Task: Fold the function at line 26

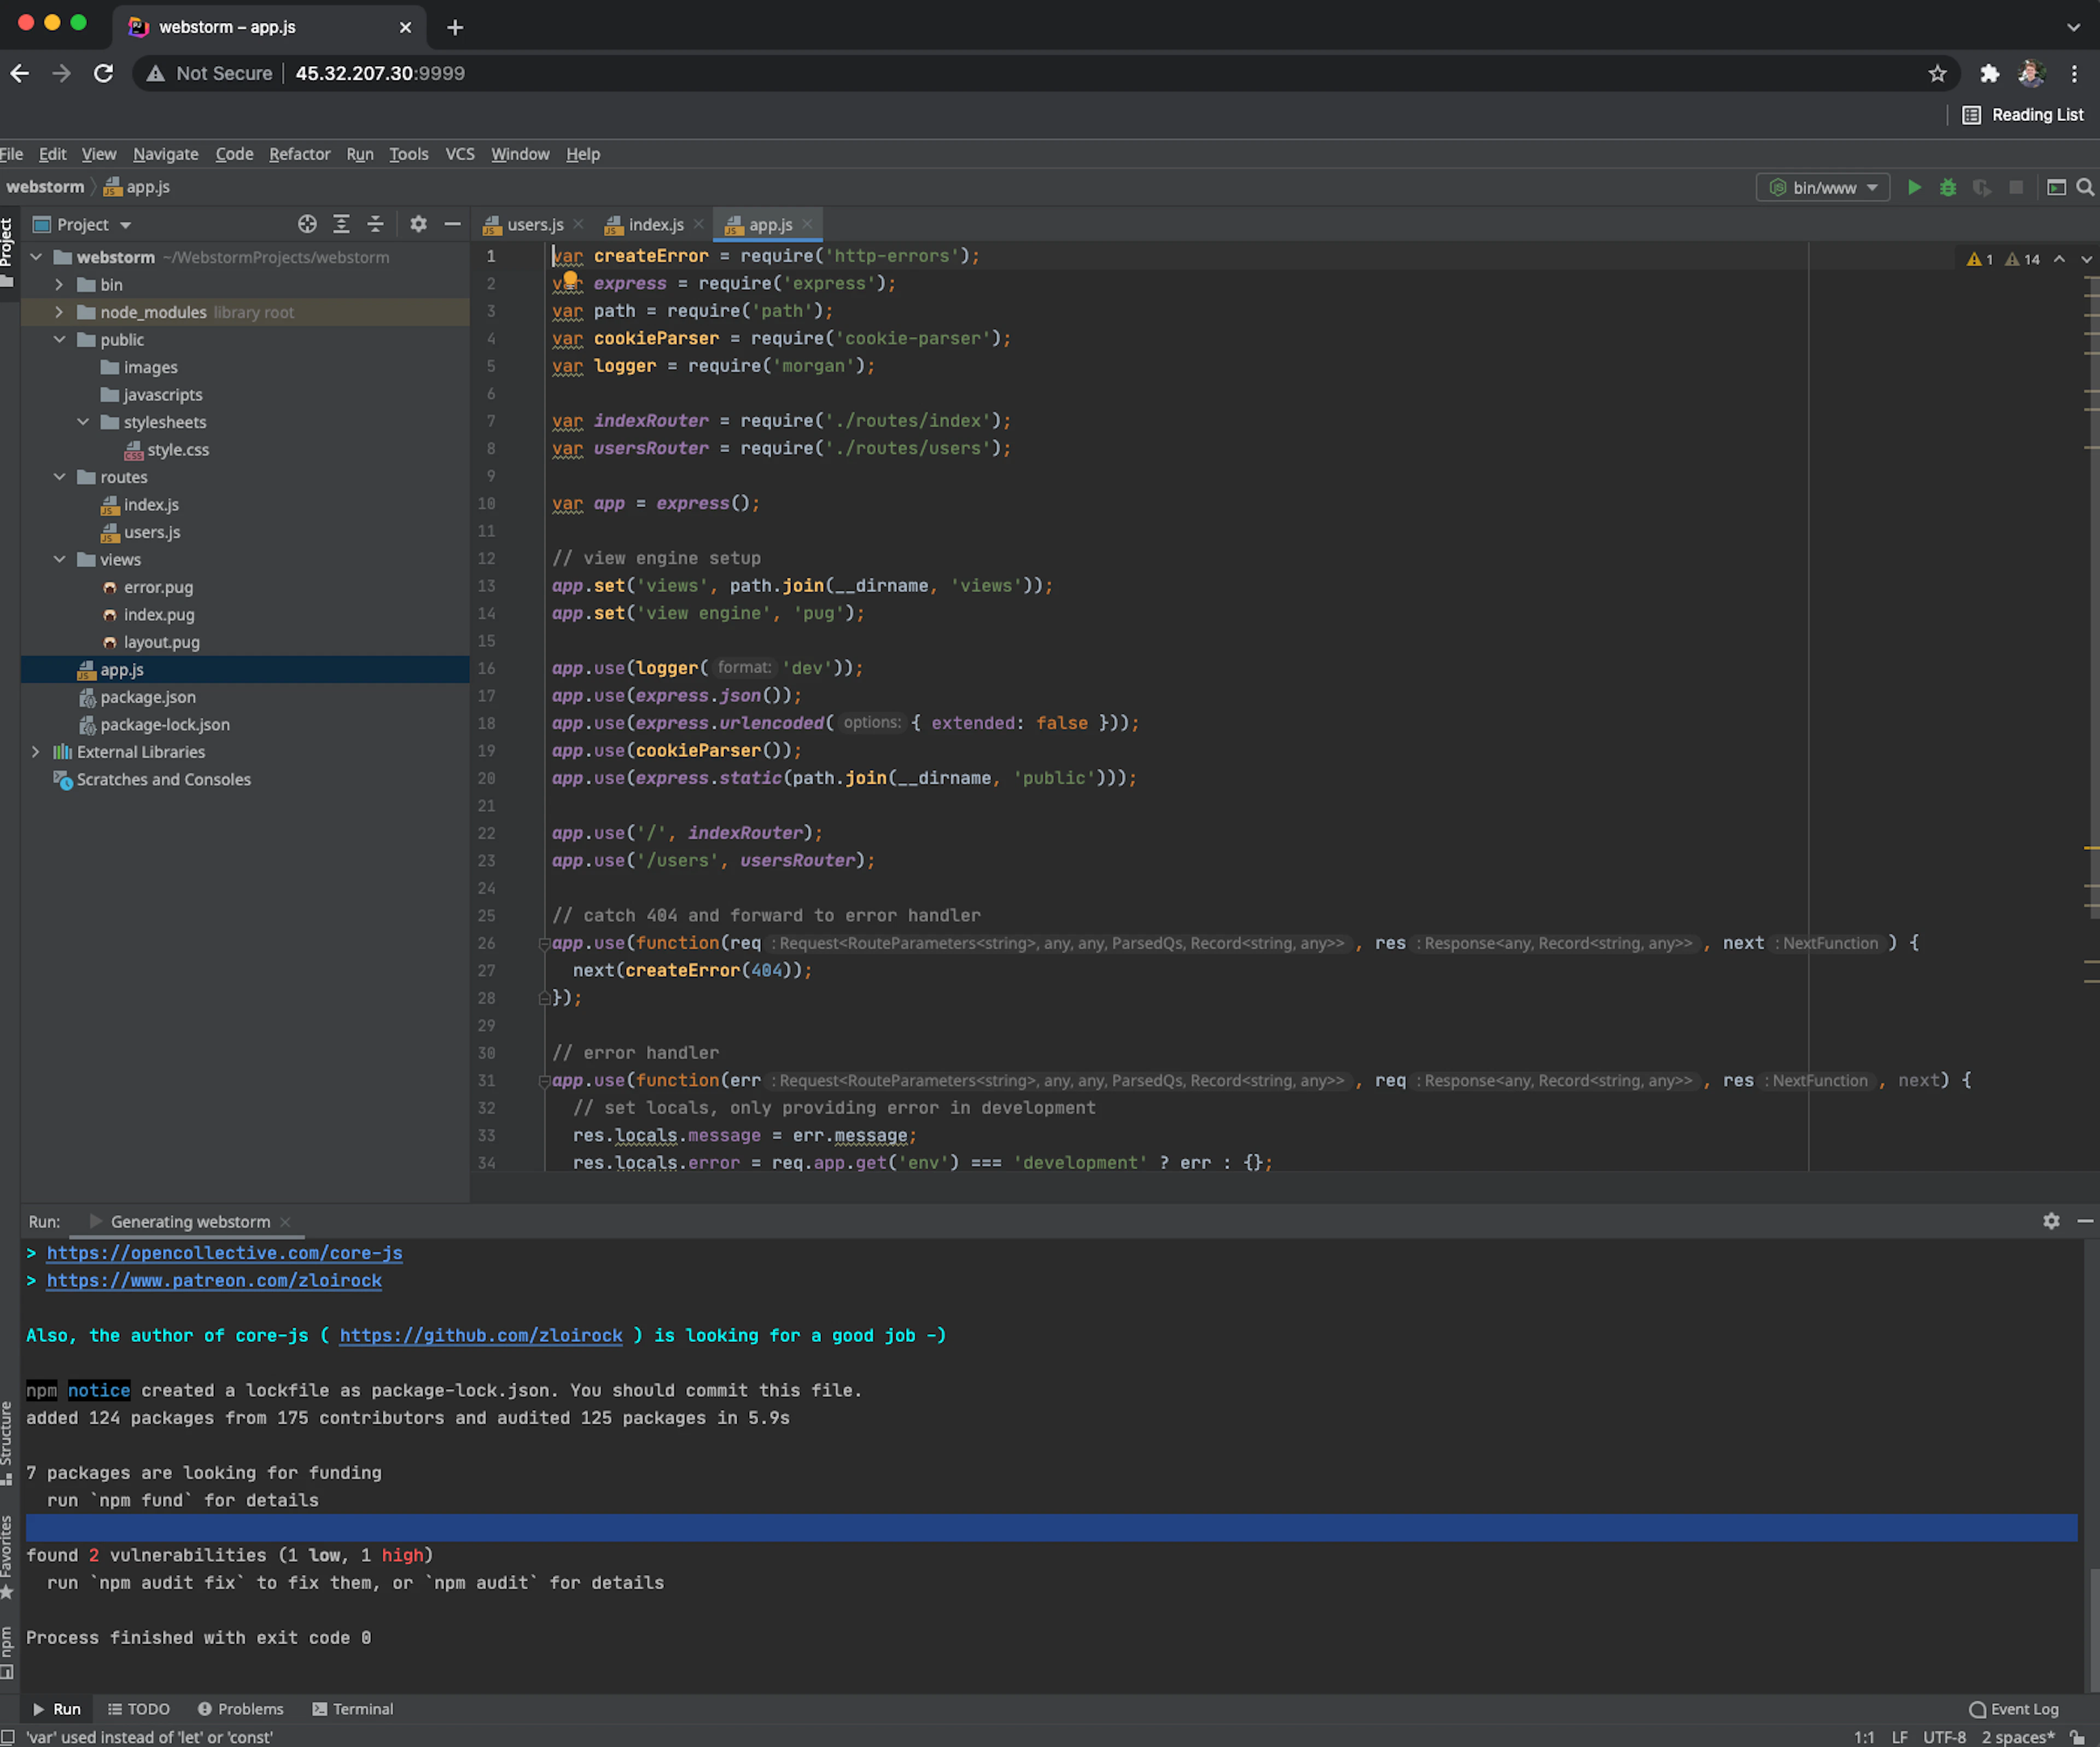Action: point(544,943)
